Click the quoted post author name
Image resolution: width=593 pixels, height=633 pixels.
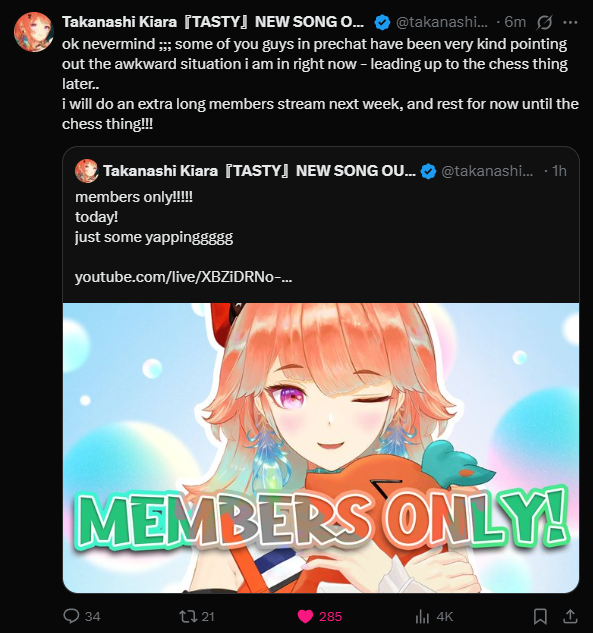click(259, 171)
